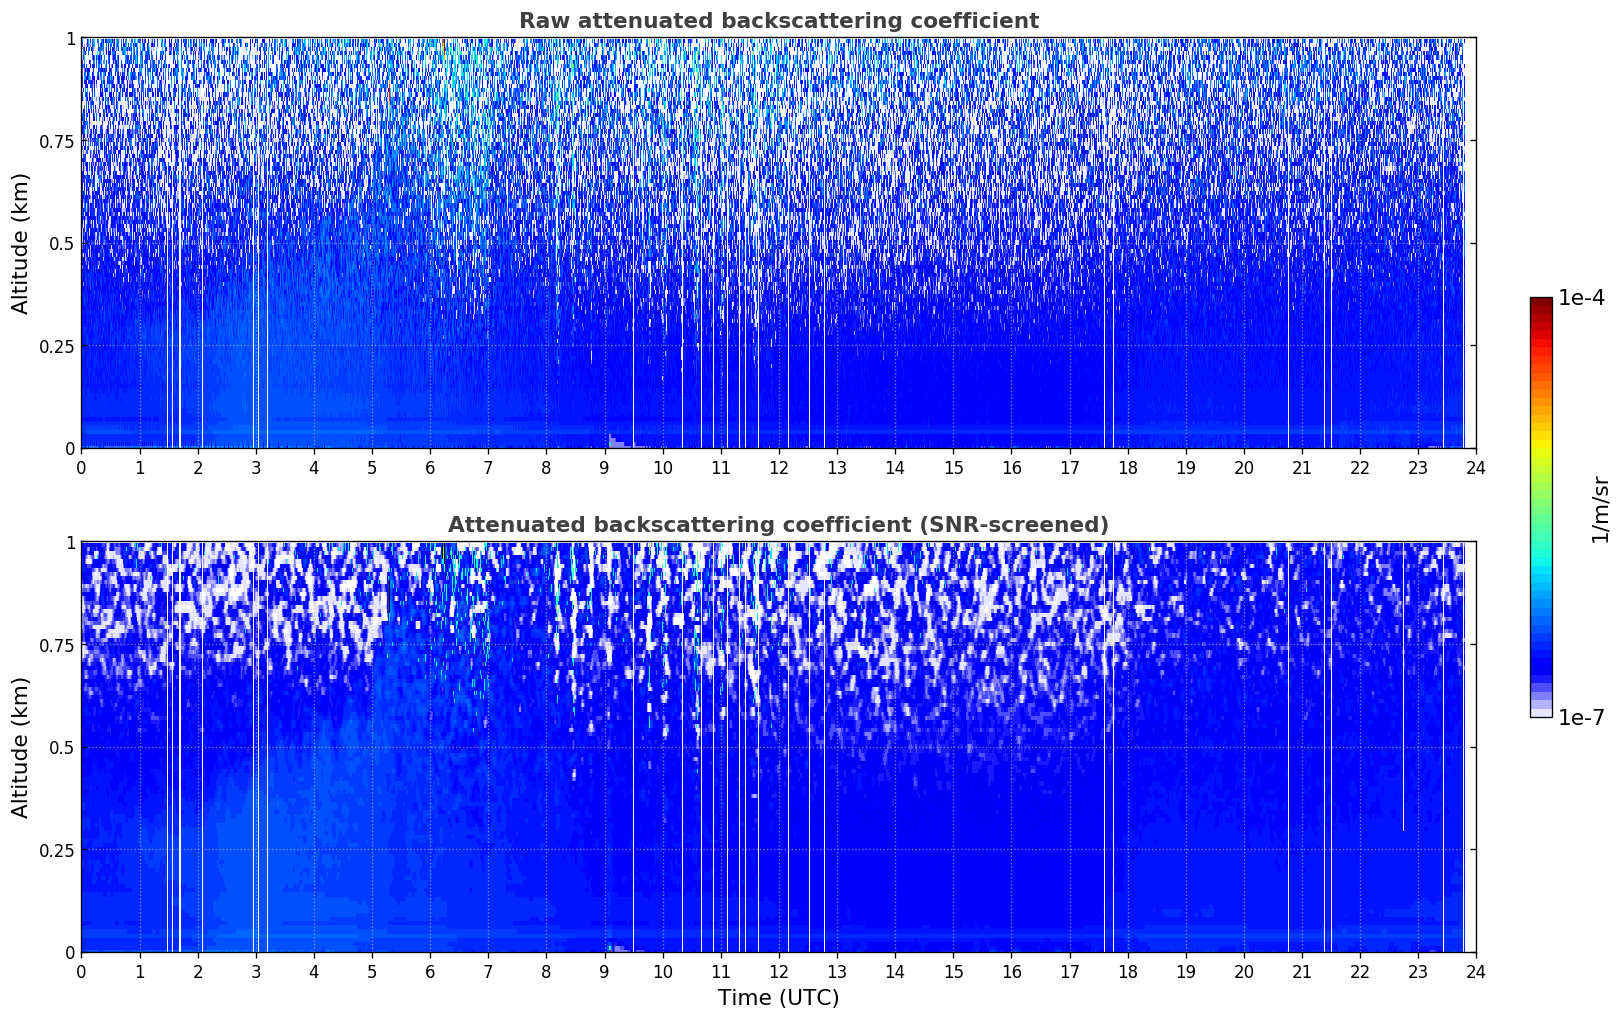The width and height of the screenshot is (1621, 1020).
Task: Click hour tick "3" under the upper plot
Action: 256,467
